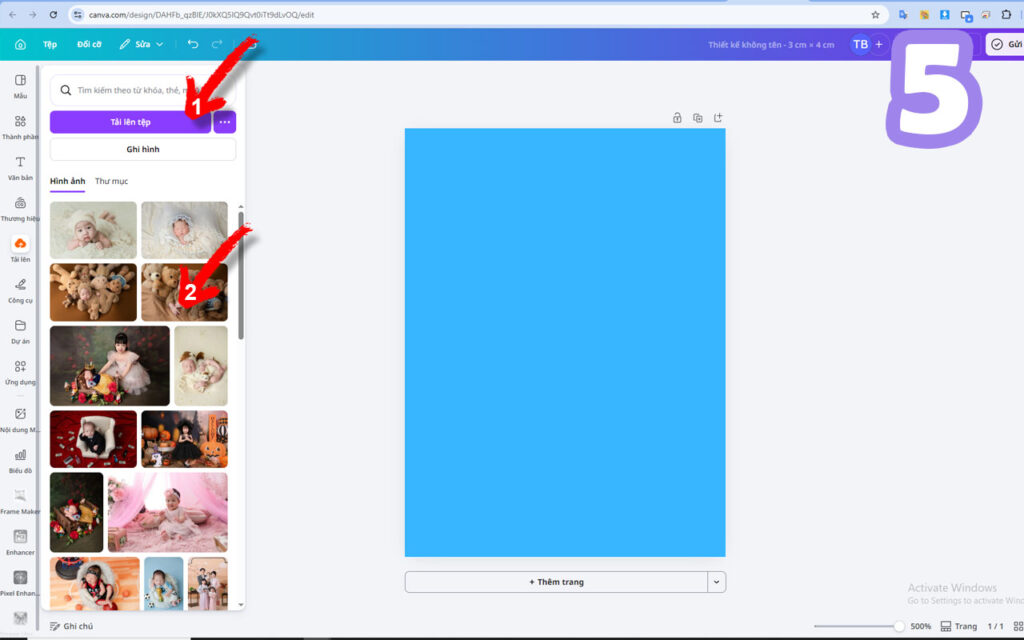Open the Công cụ tools panel

pyautogui.click(x=20, y=291)
